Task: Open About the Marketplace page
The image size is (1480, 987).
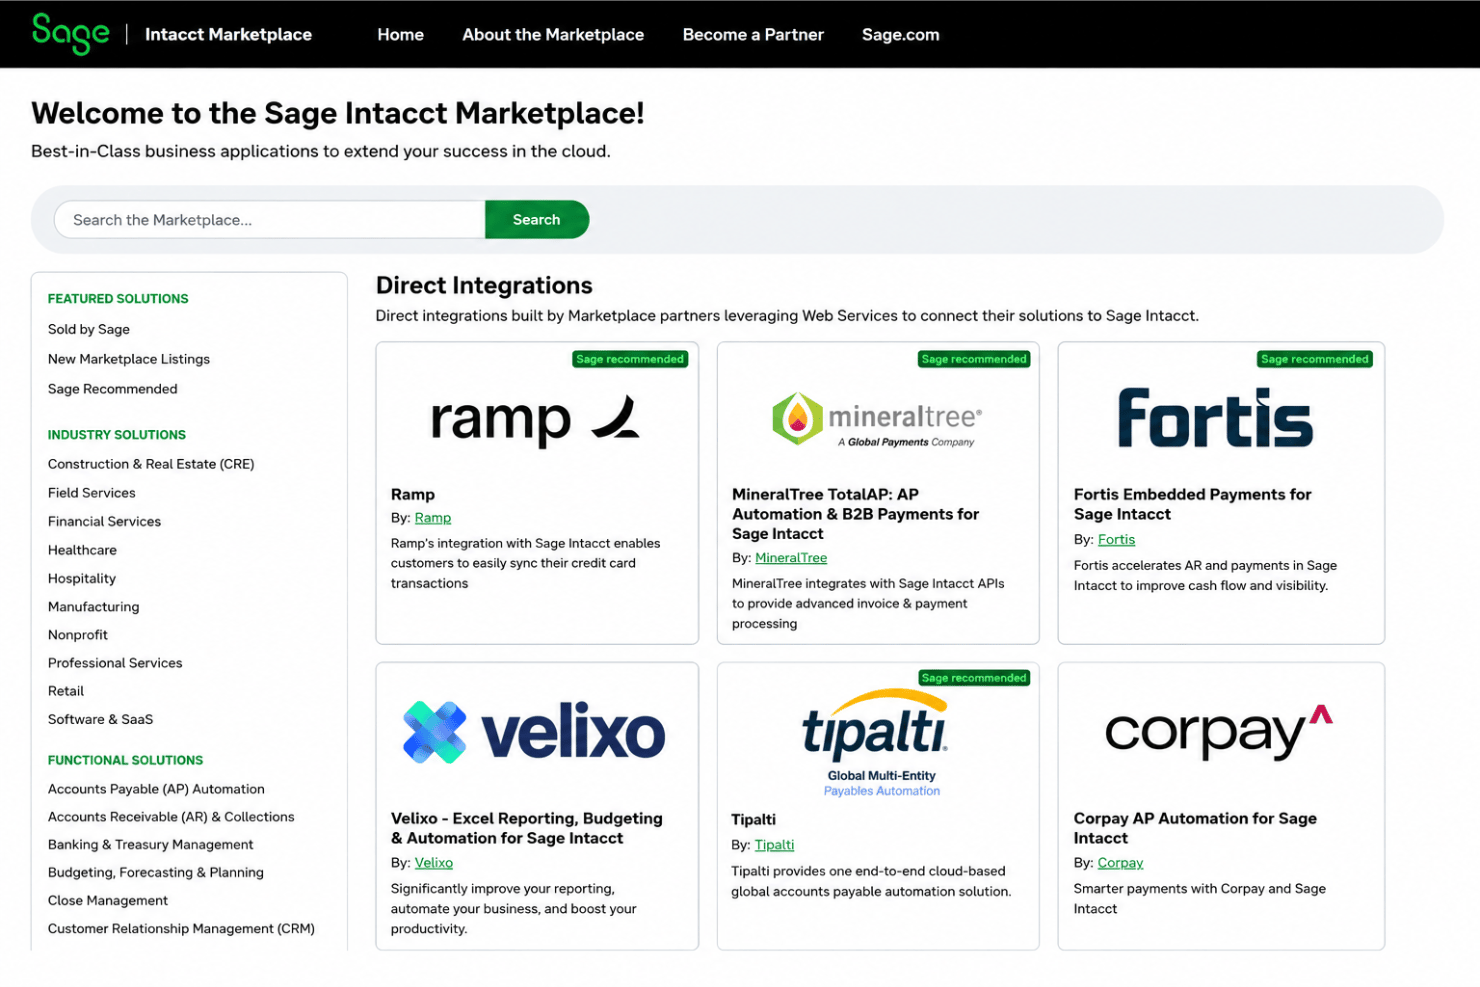Action: point(553,34)
